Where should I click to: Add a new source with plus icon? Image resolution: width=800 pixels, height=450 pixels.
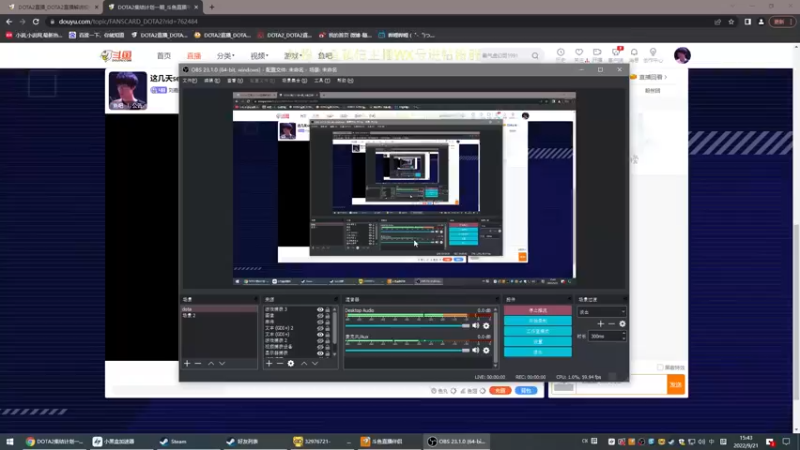click(x=269, y=363)
